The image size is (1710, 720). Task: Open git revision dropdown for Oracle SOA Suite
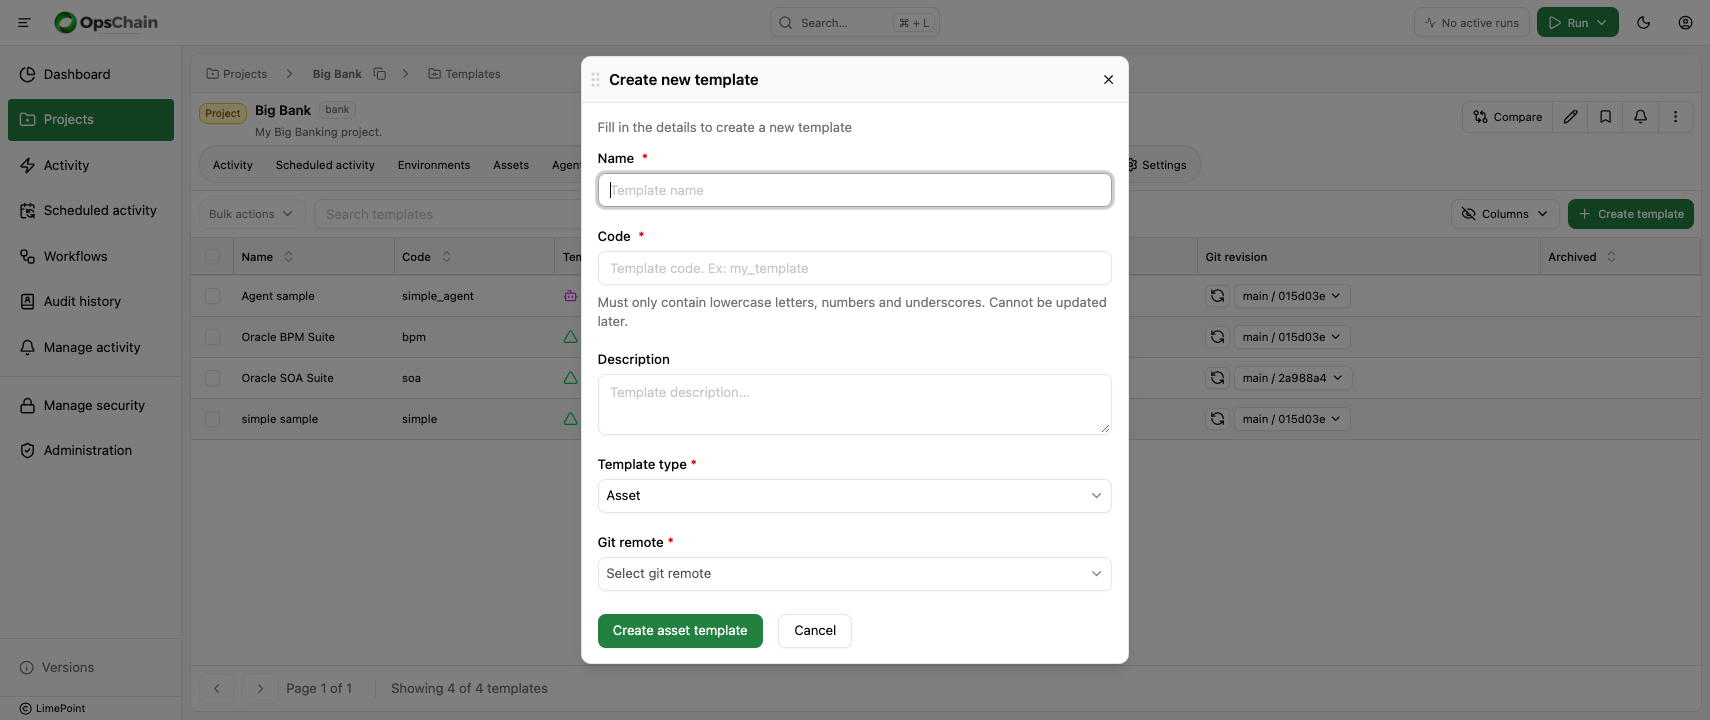coord(1291,378)
